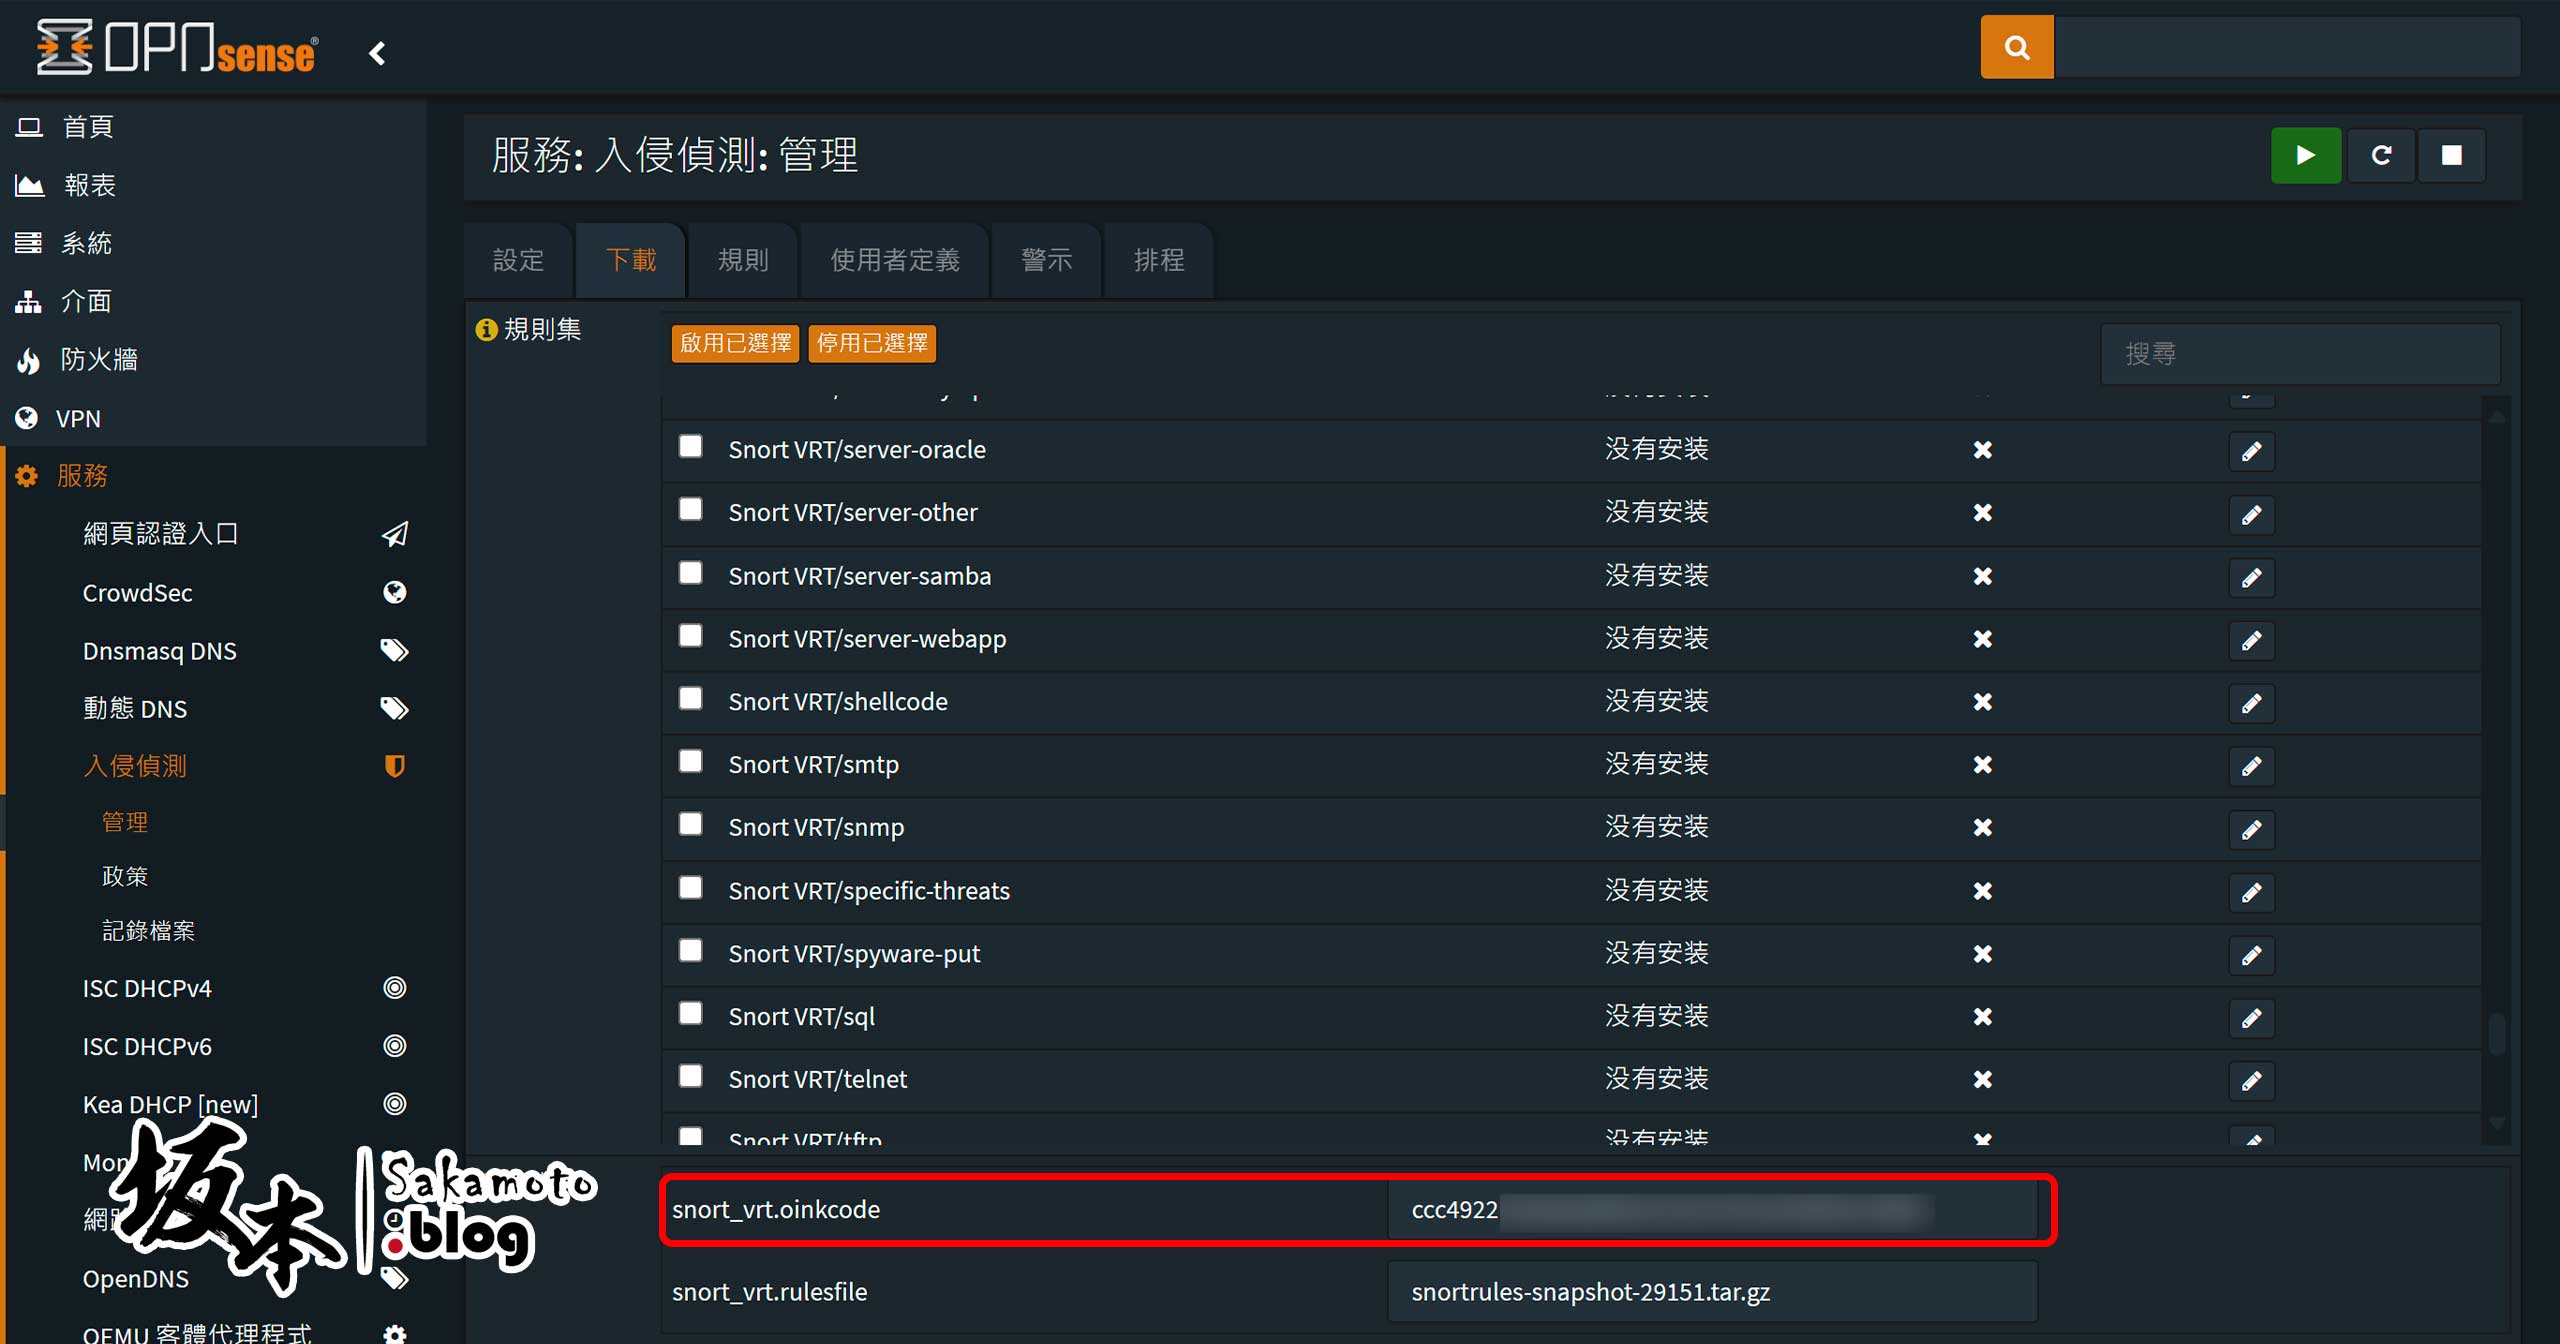Edit the Snort VRT/server-webapp ruleset

pos(2251,640)
